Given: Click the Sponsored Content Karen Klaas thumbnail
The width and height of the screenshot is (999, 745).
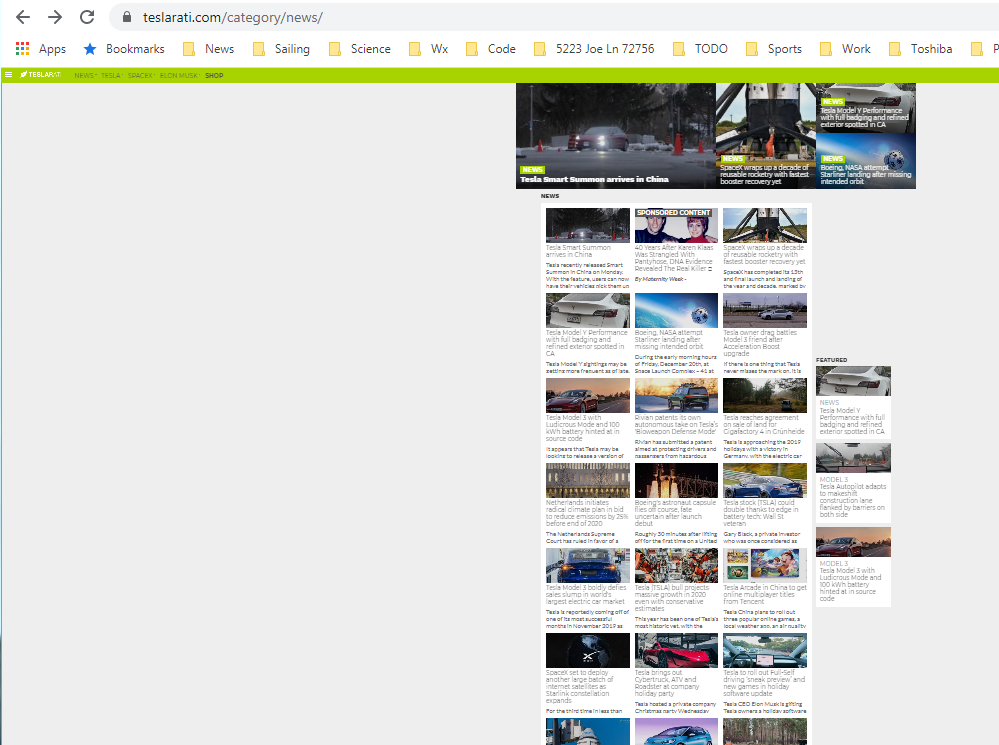Looking at the screenshot, I should click(676, 225).
